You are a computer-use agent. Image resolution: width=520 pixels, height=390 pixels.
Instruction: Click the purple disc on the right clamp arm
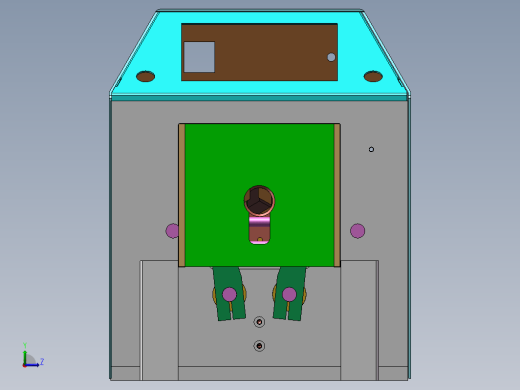(289, 294)
